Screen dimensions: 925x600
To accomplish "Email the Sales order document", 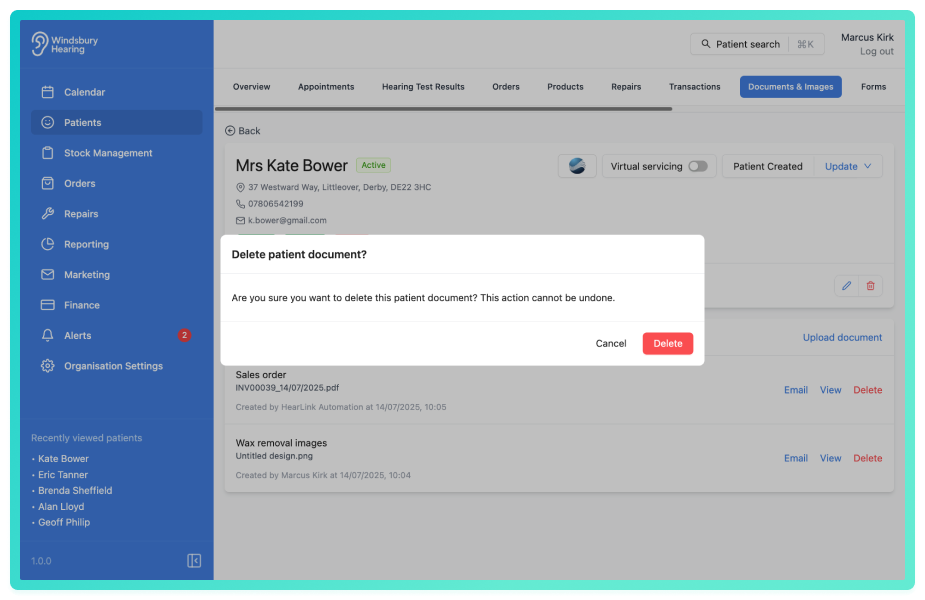I will tap(796, 390).
